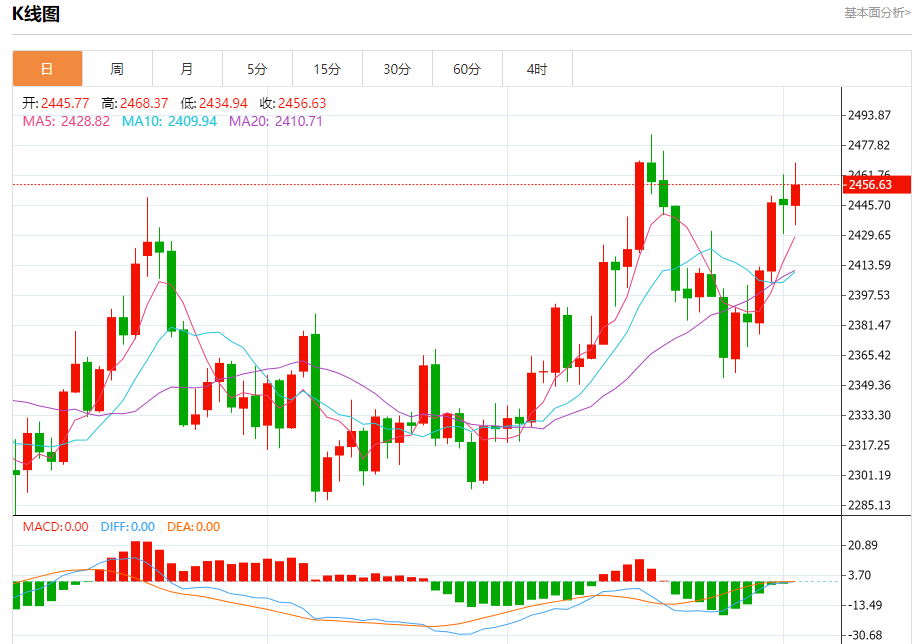Screen dimensions: 915x644
Task: Click the 收: 2456.63 close value
Action: (x=293, y=103)
